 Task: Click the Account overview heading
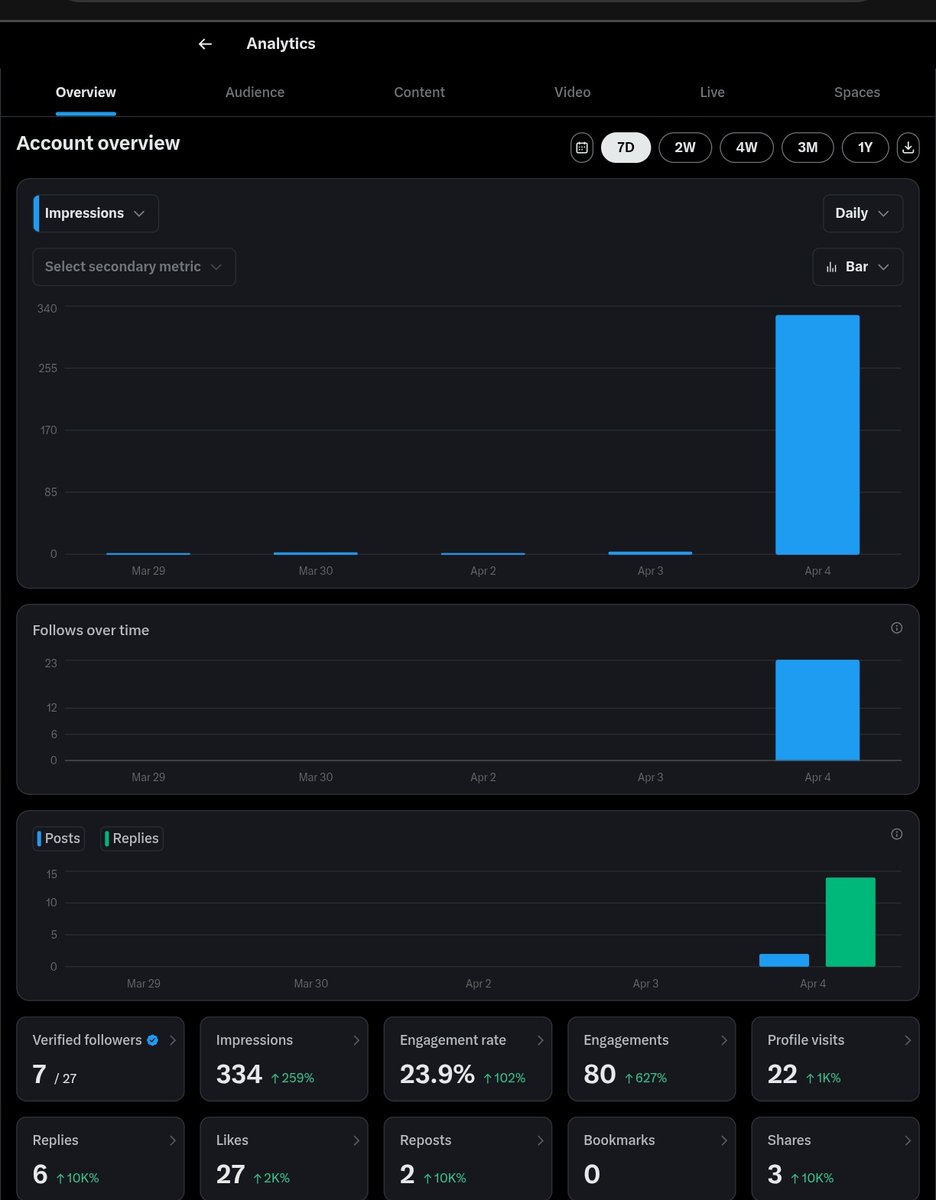click(x=98, y=143)
